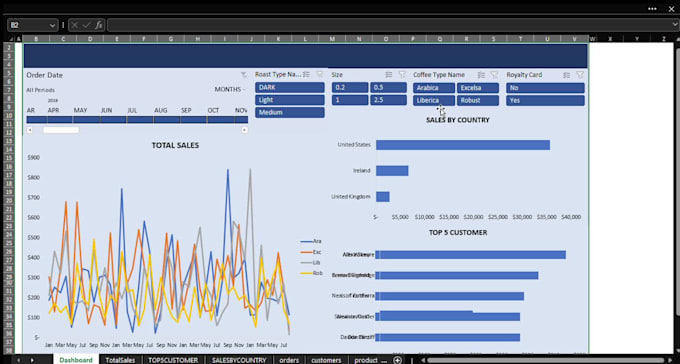Click timeline scrollbar left arrow
Screen dimensions: 680x364
coord(29,130)
